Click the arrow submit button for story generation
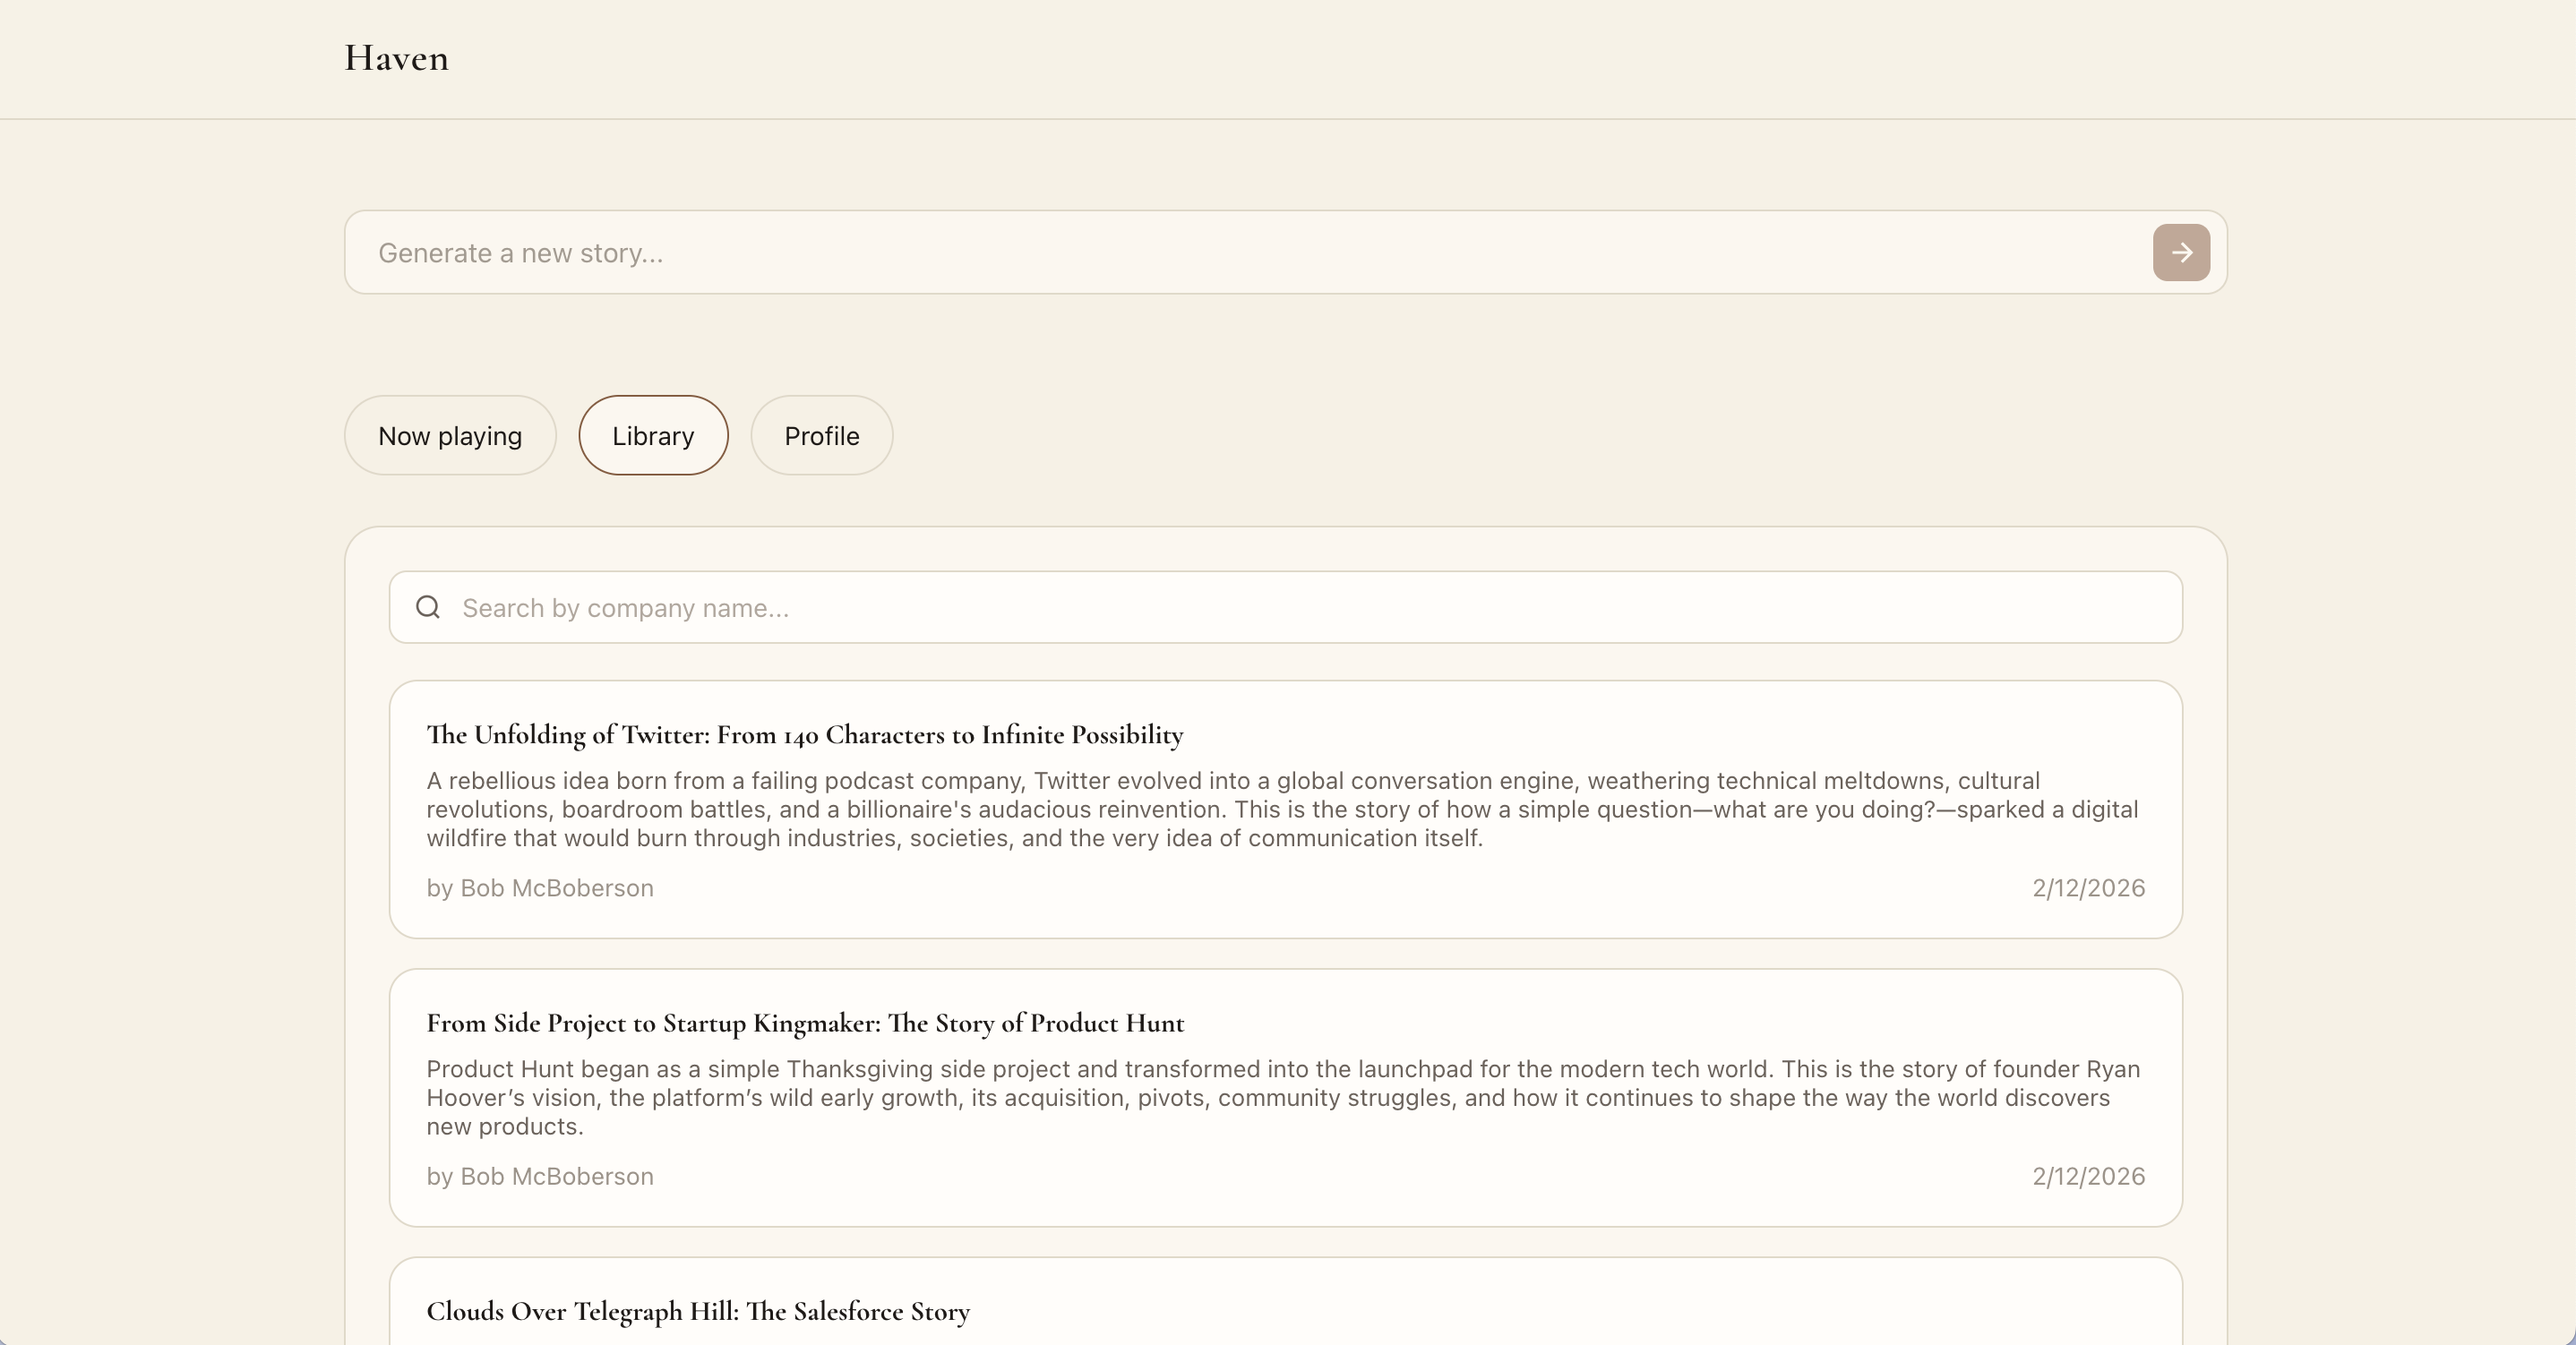This screenshot has height=1345, width=2576. 2181,252
